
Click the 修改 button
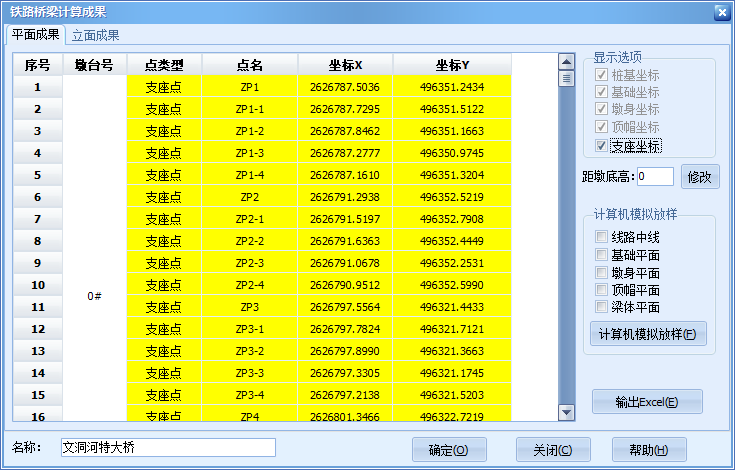click(701, 177)
